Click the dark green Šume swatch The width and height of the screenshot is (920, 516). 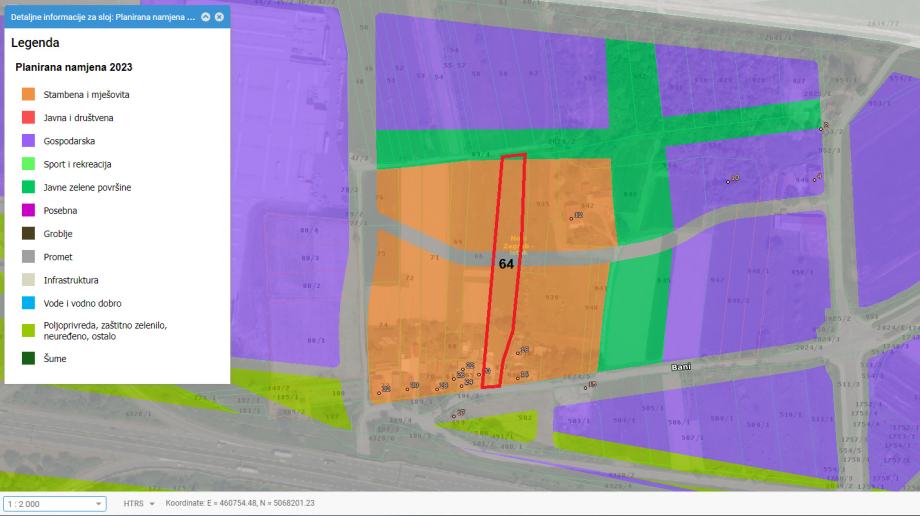[x=28, y=358]
